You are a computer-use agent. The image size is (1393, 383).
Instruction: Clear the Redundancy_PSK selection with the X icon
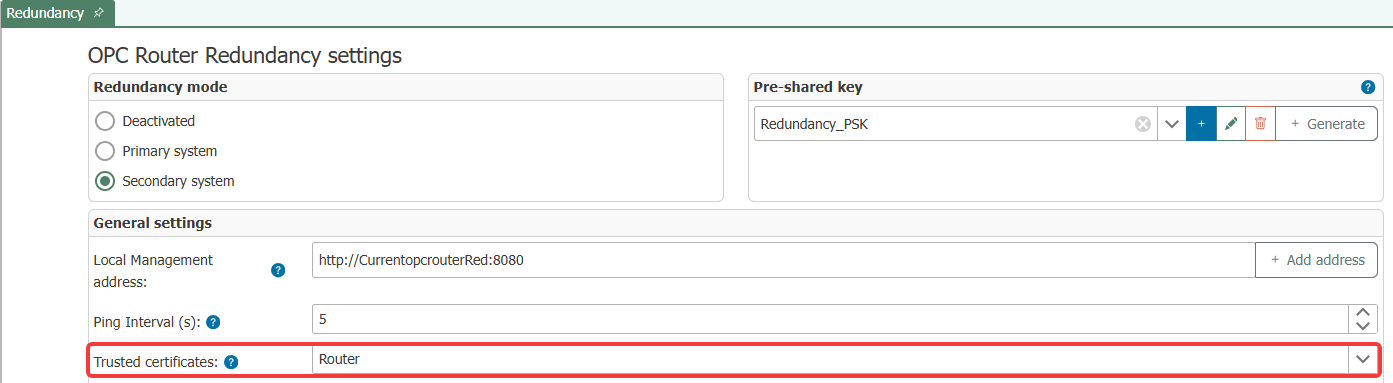1143,124
